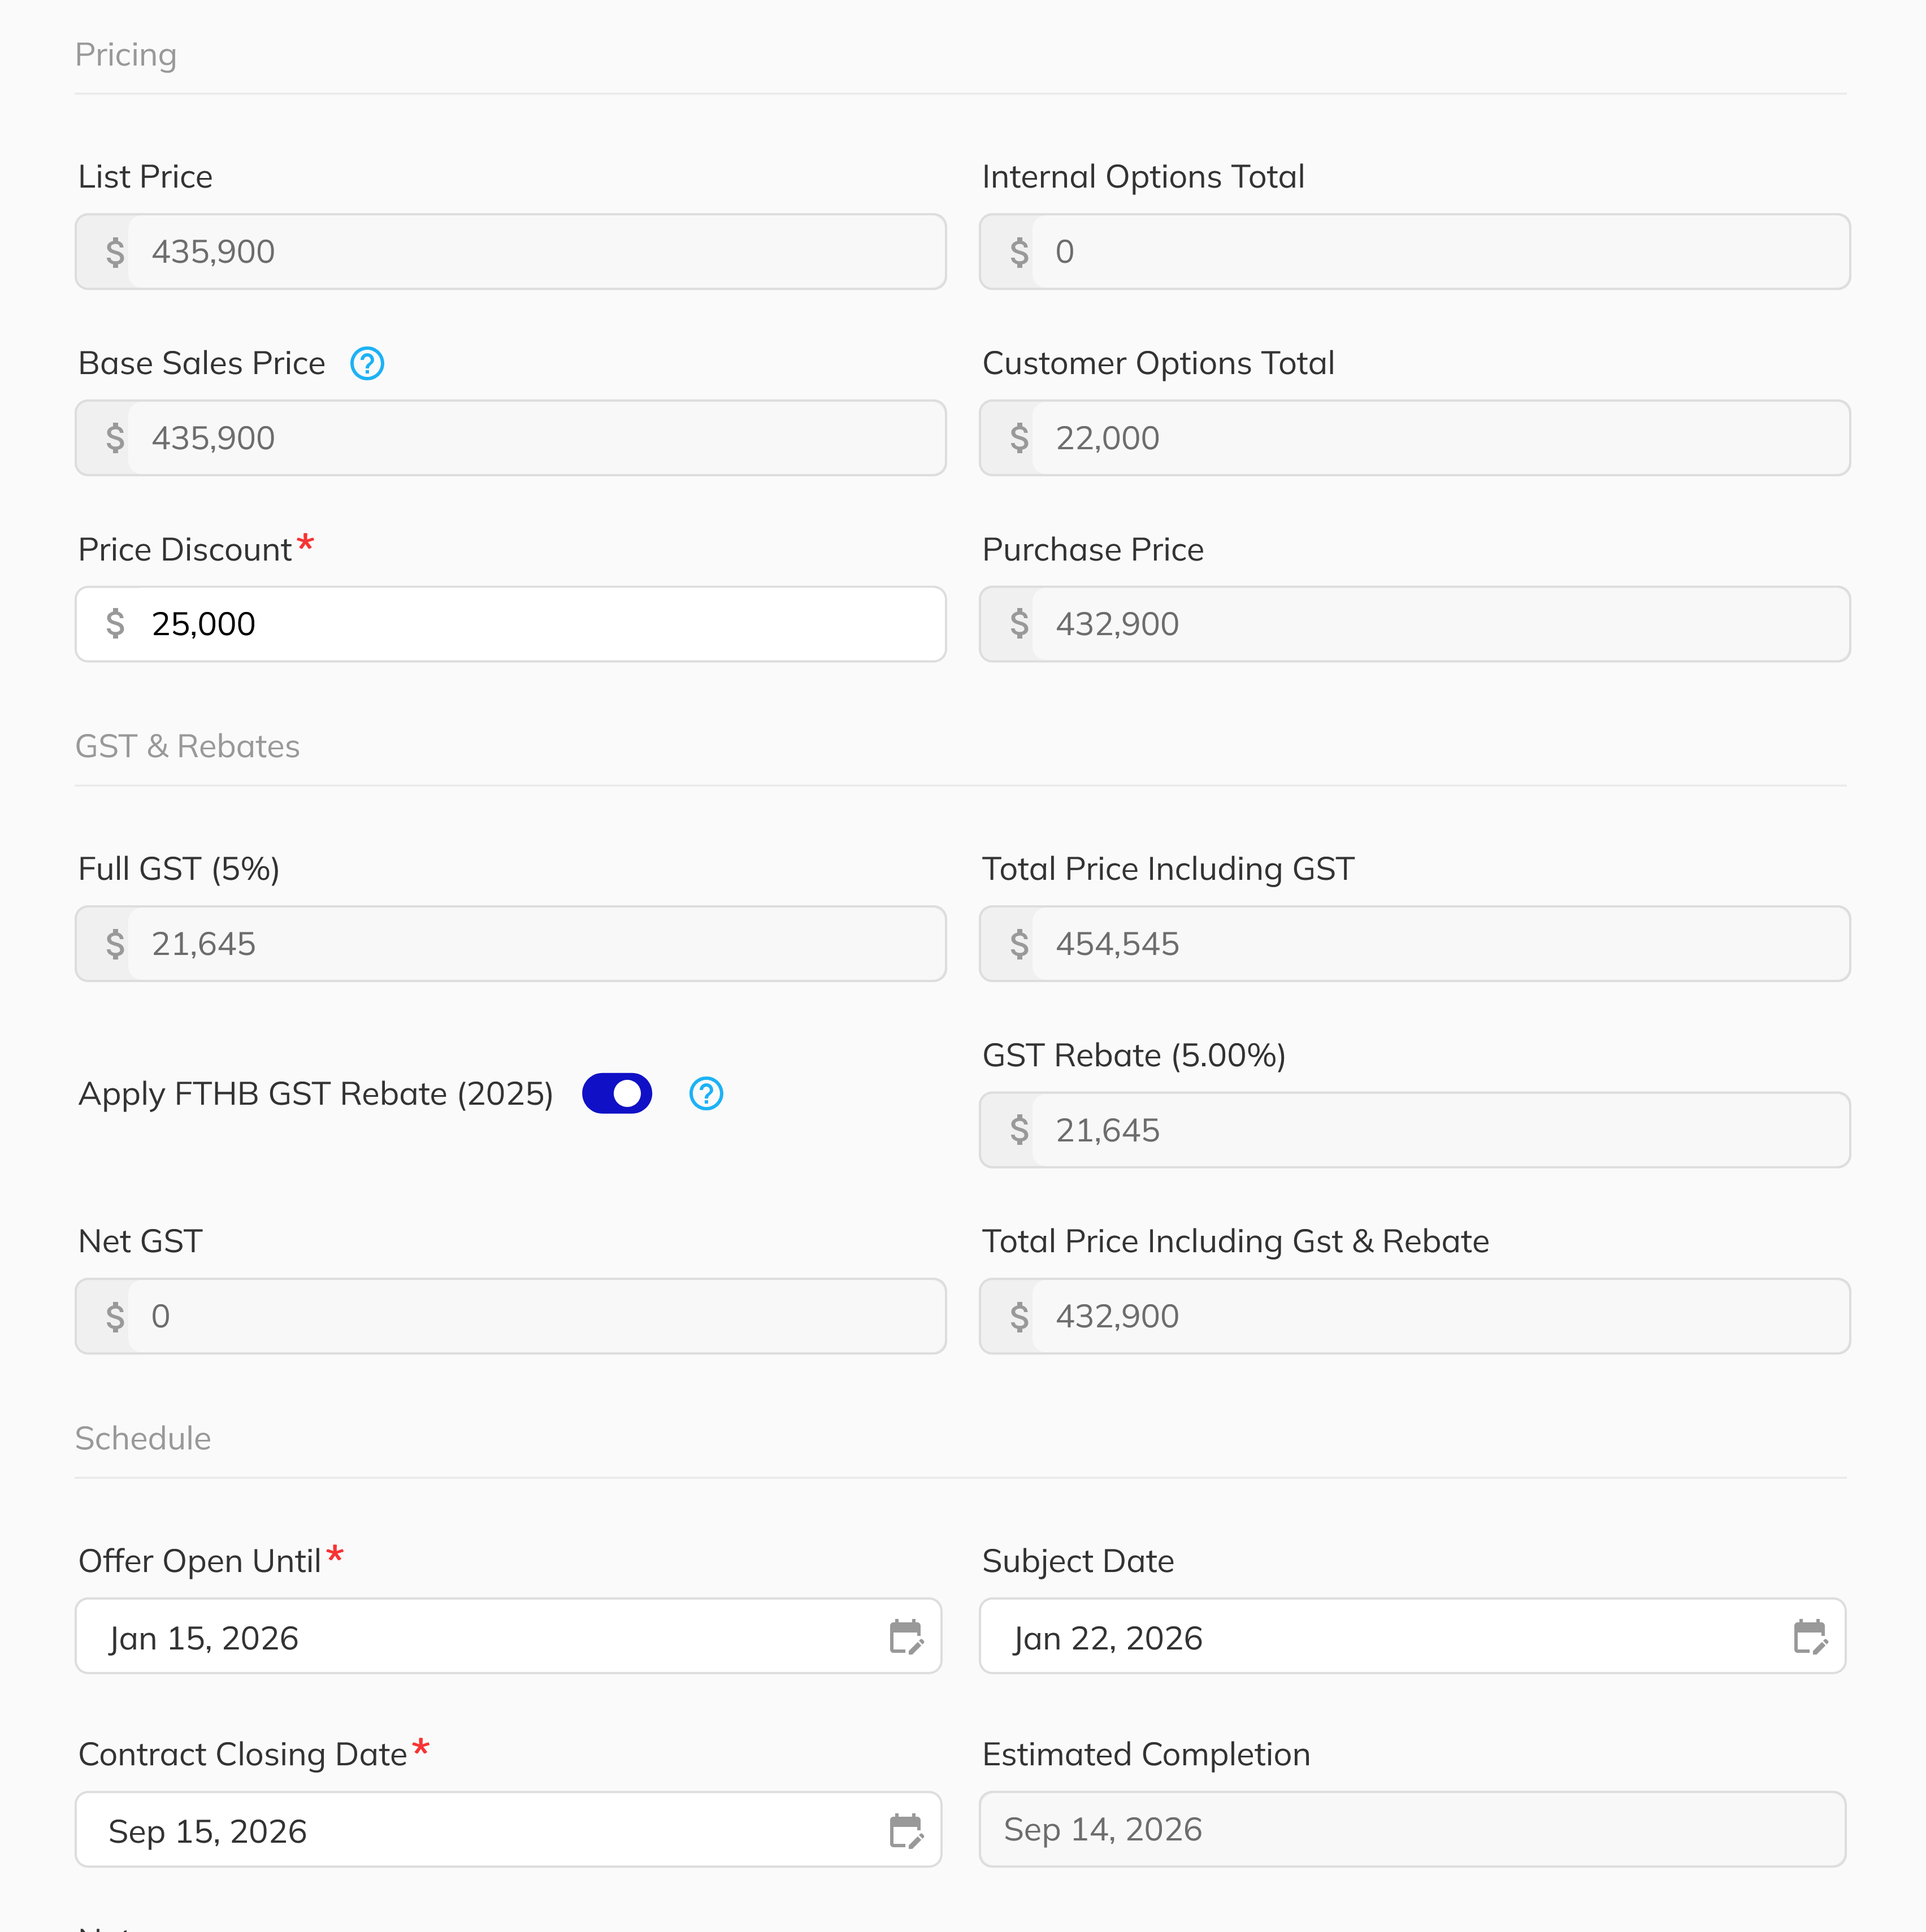Open the Base Sales Price help icon
Screen dimensions: 1926x1932
click(x=367, y=363)
